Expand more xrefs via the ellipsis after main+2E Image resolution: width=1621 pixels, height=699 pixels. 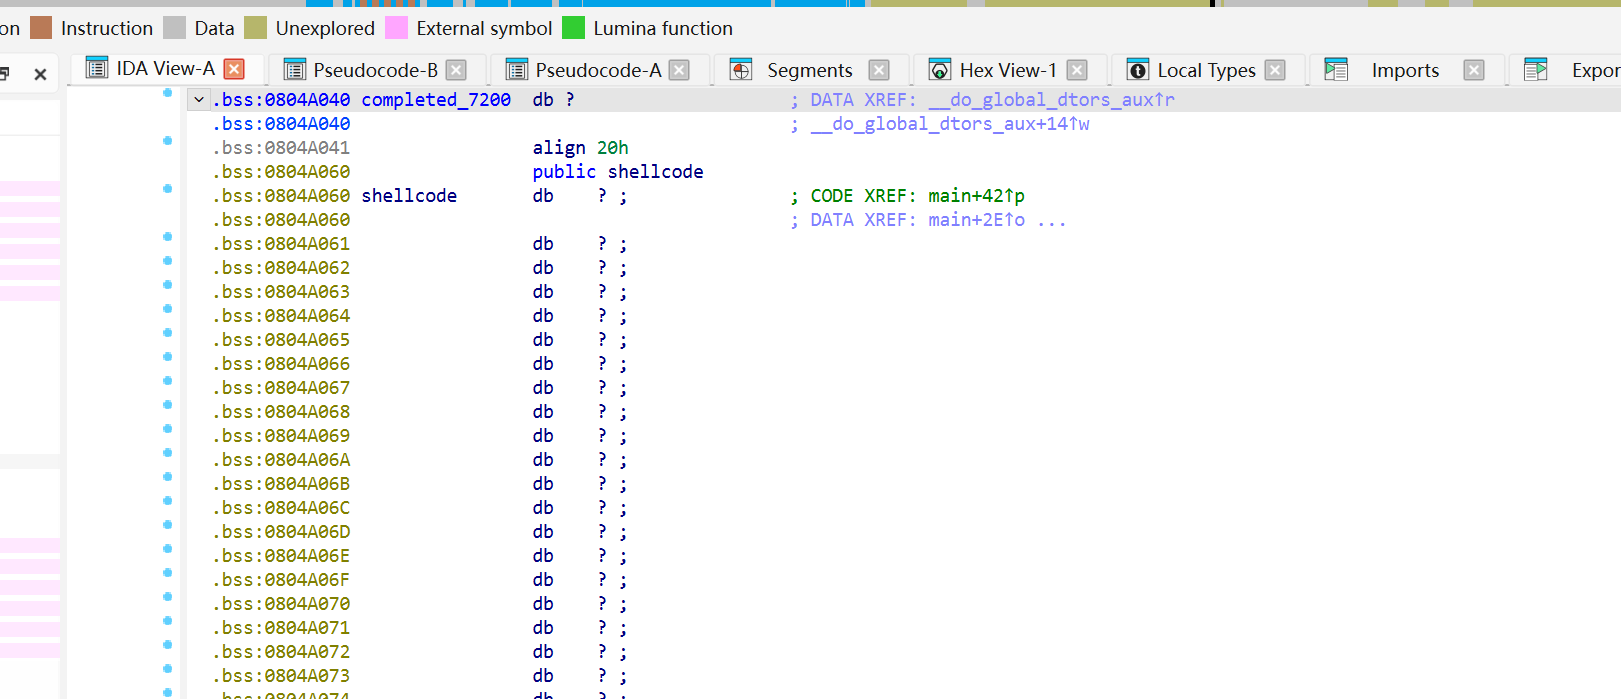pos(1052,220)
